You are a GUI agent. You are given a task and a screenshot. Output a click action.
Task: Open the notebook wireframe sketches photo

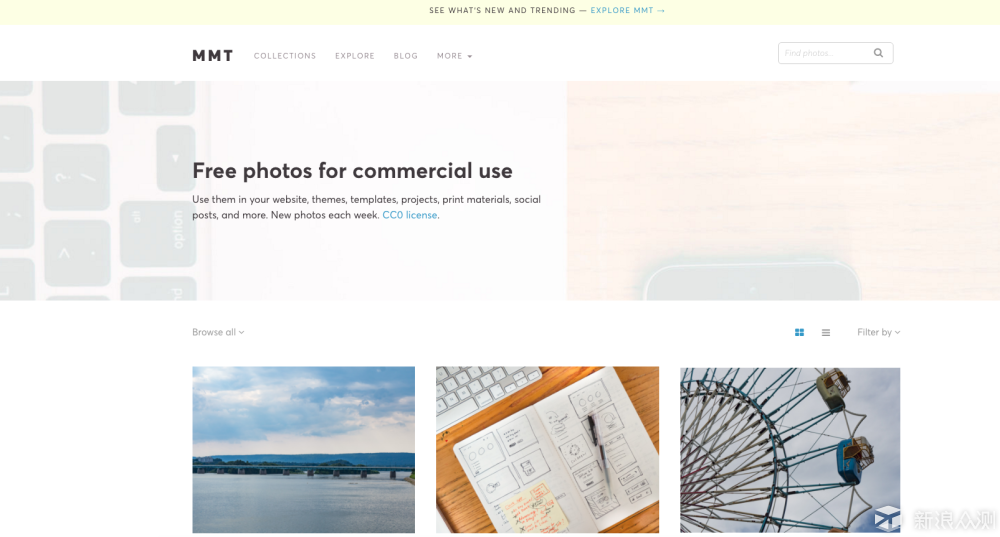[x=547, y=450]
